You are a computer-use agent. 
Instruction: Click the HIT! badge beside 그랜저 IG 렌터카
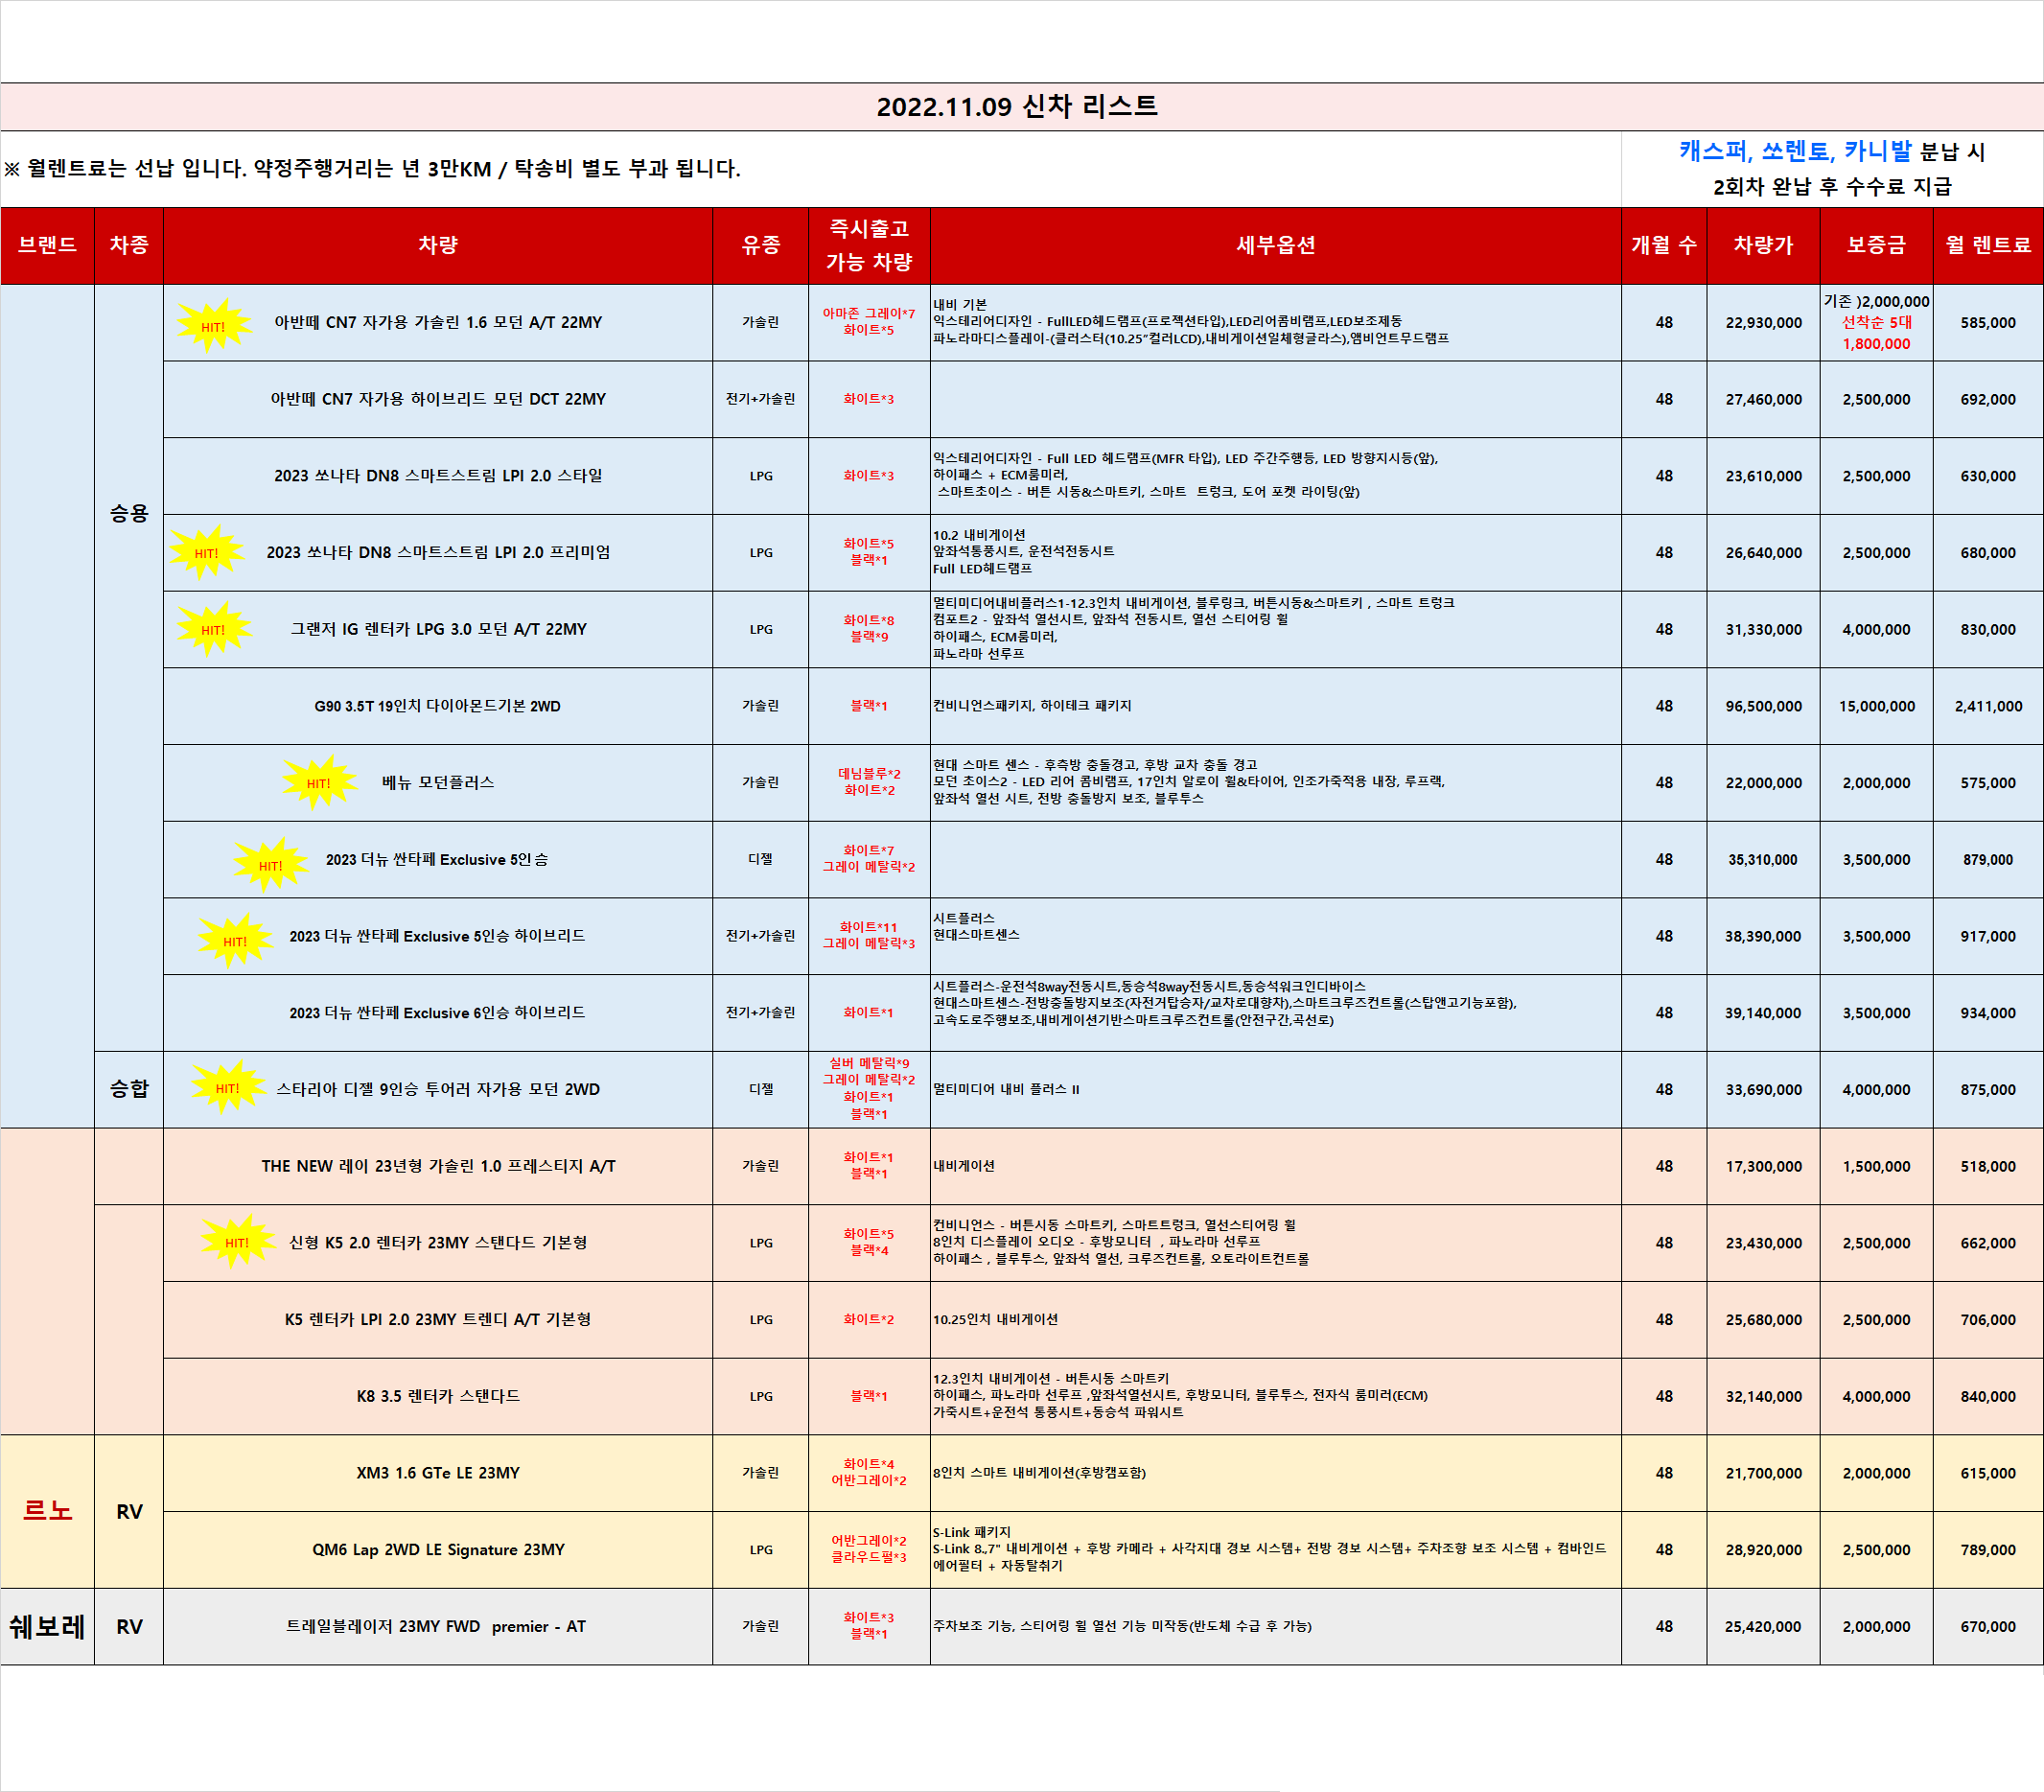213,629
